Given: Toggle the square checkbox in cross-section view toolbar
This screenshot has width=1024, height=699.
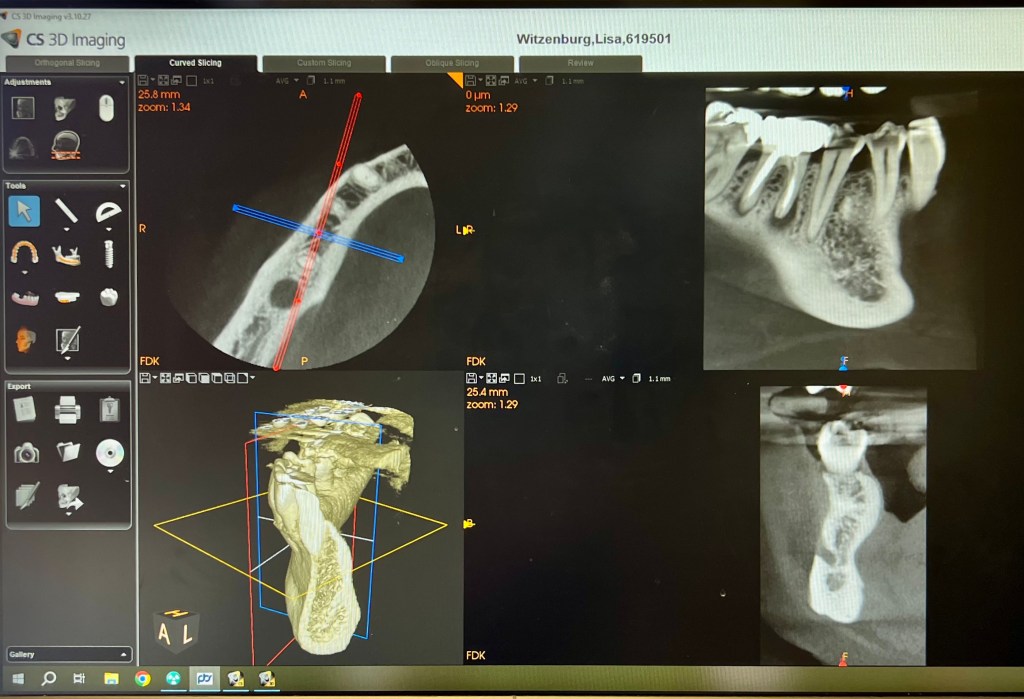Looking at the screenshot, I should tap(519, 378).
